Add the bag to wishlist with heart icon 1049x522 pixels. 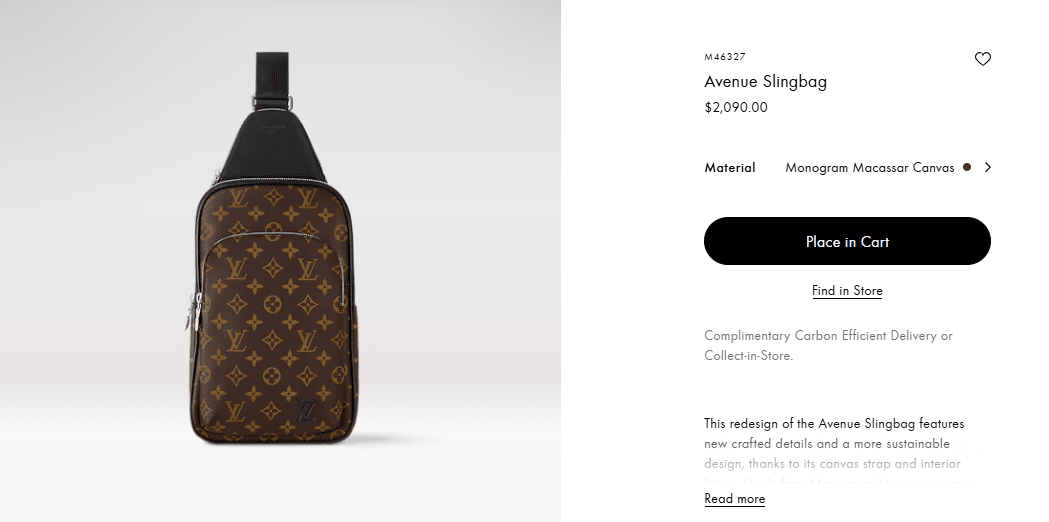983,59
